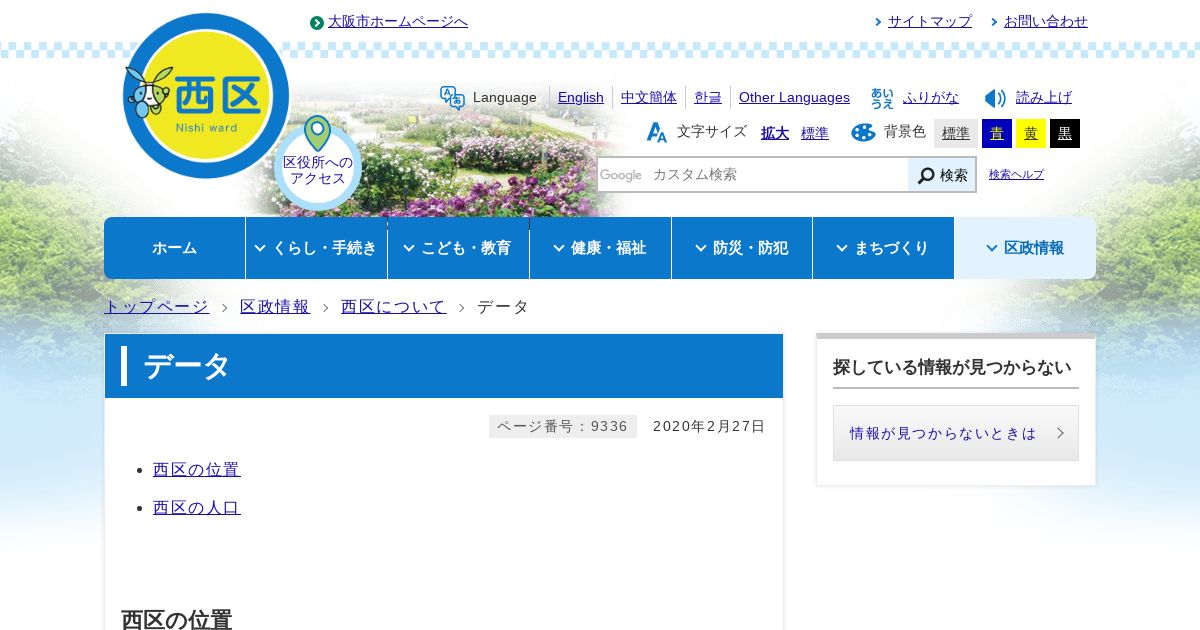Image resolution: width=1200 pixels, height=630 pixels.
Task: Click the read-aloud speaker icon
Action: pos(995,98)
